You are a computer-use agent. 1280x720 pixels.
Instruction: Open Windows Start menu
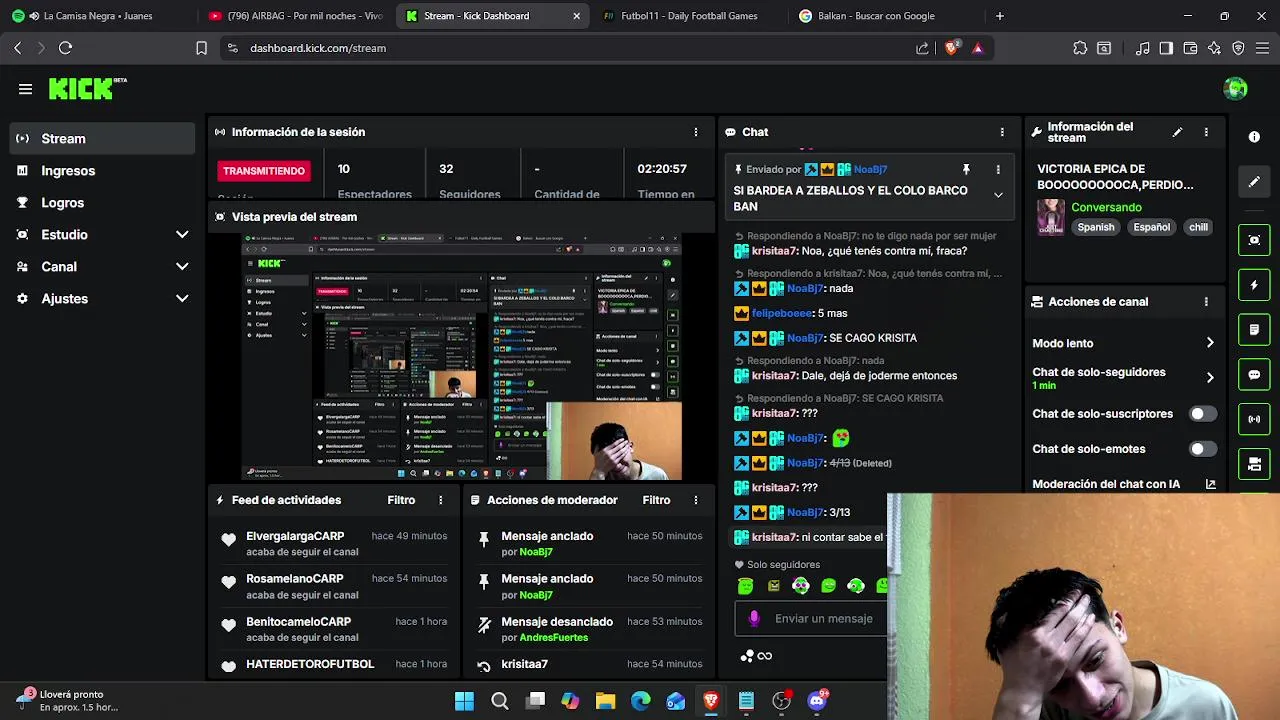click(x=464, y=701)
